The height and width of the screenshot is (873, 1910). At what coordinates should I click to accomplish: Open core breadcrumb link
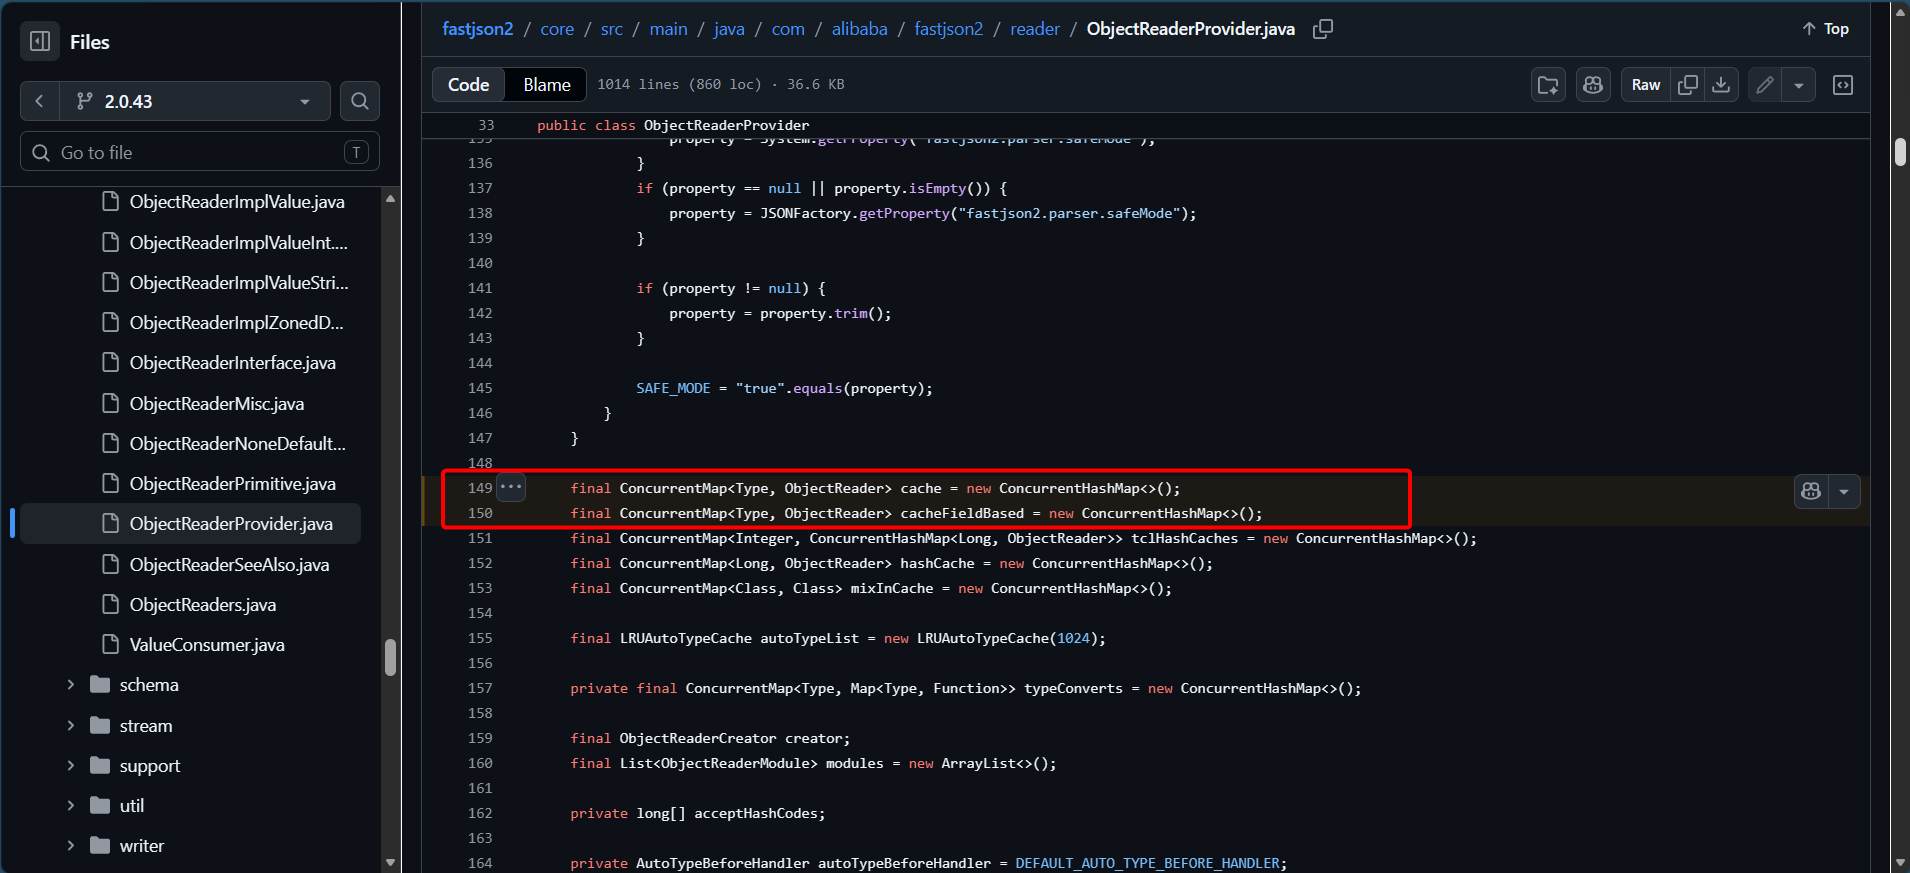coord(557,29)
